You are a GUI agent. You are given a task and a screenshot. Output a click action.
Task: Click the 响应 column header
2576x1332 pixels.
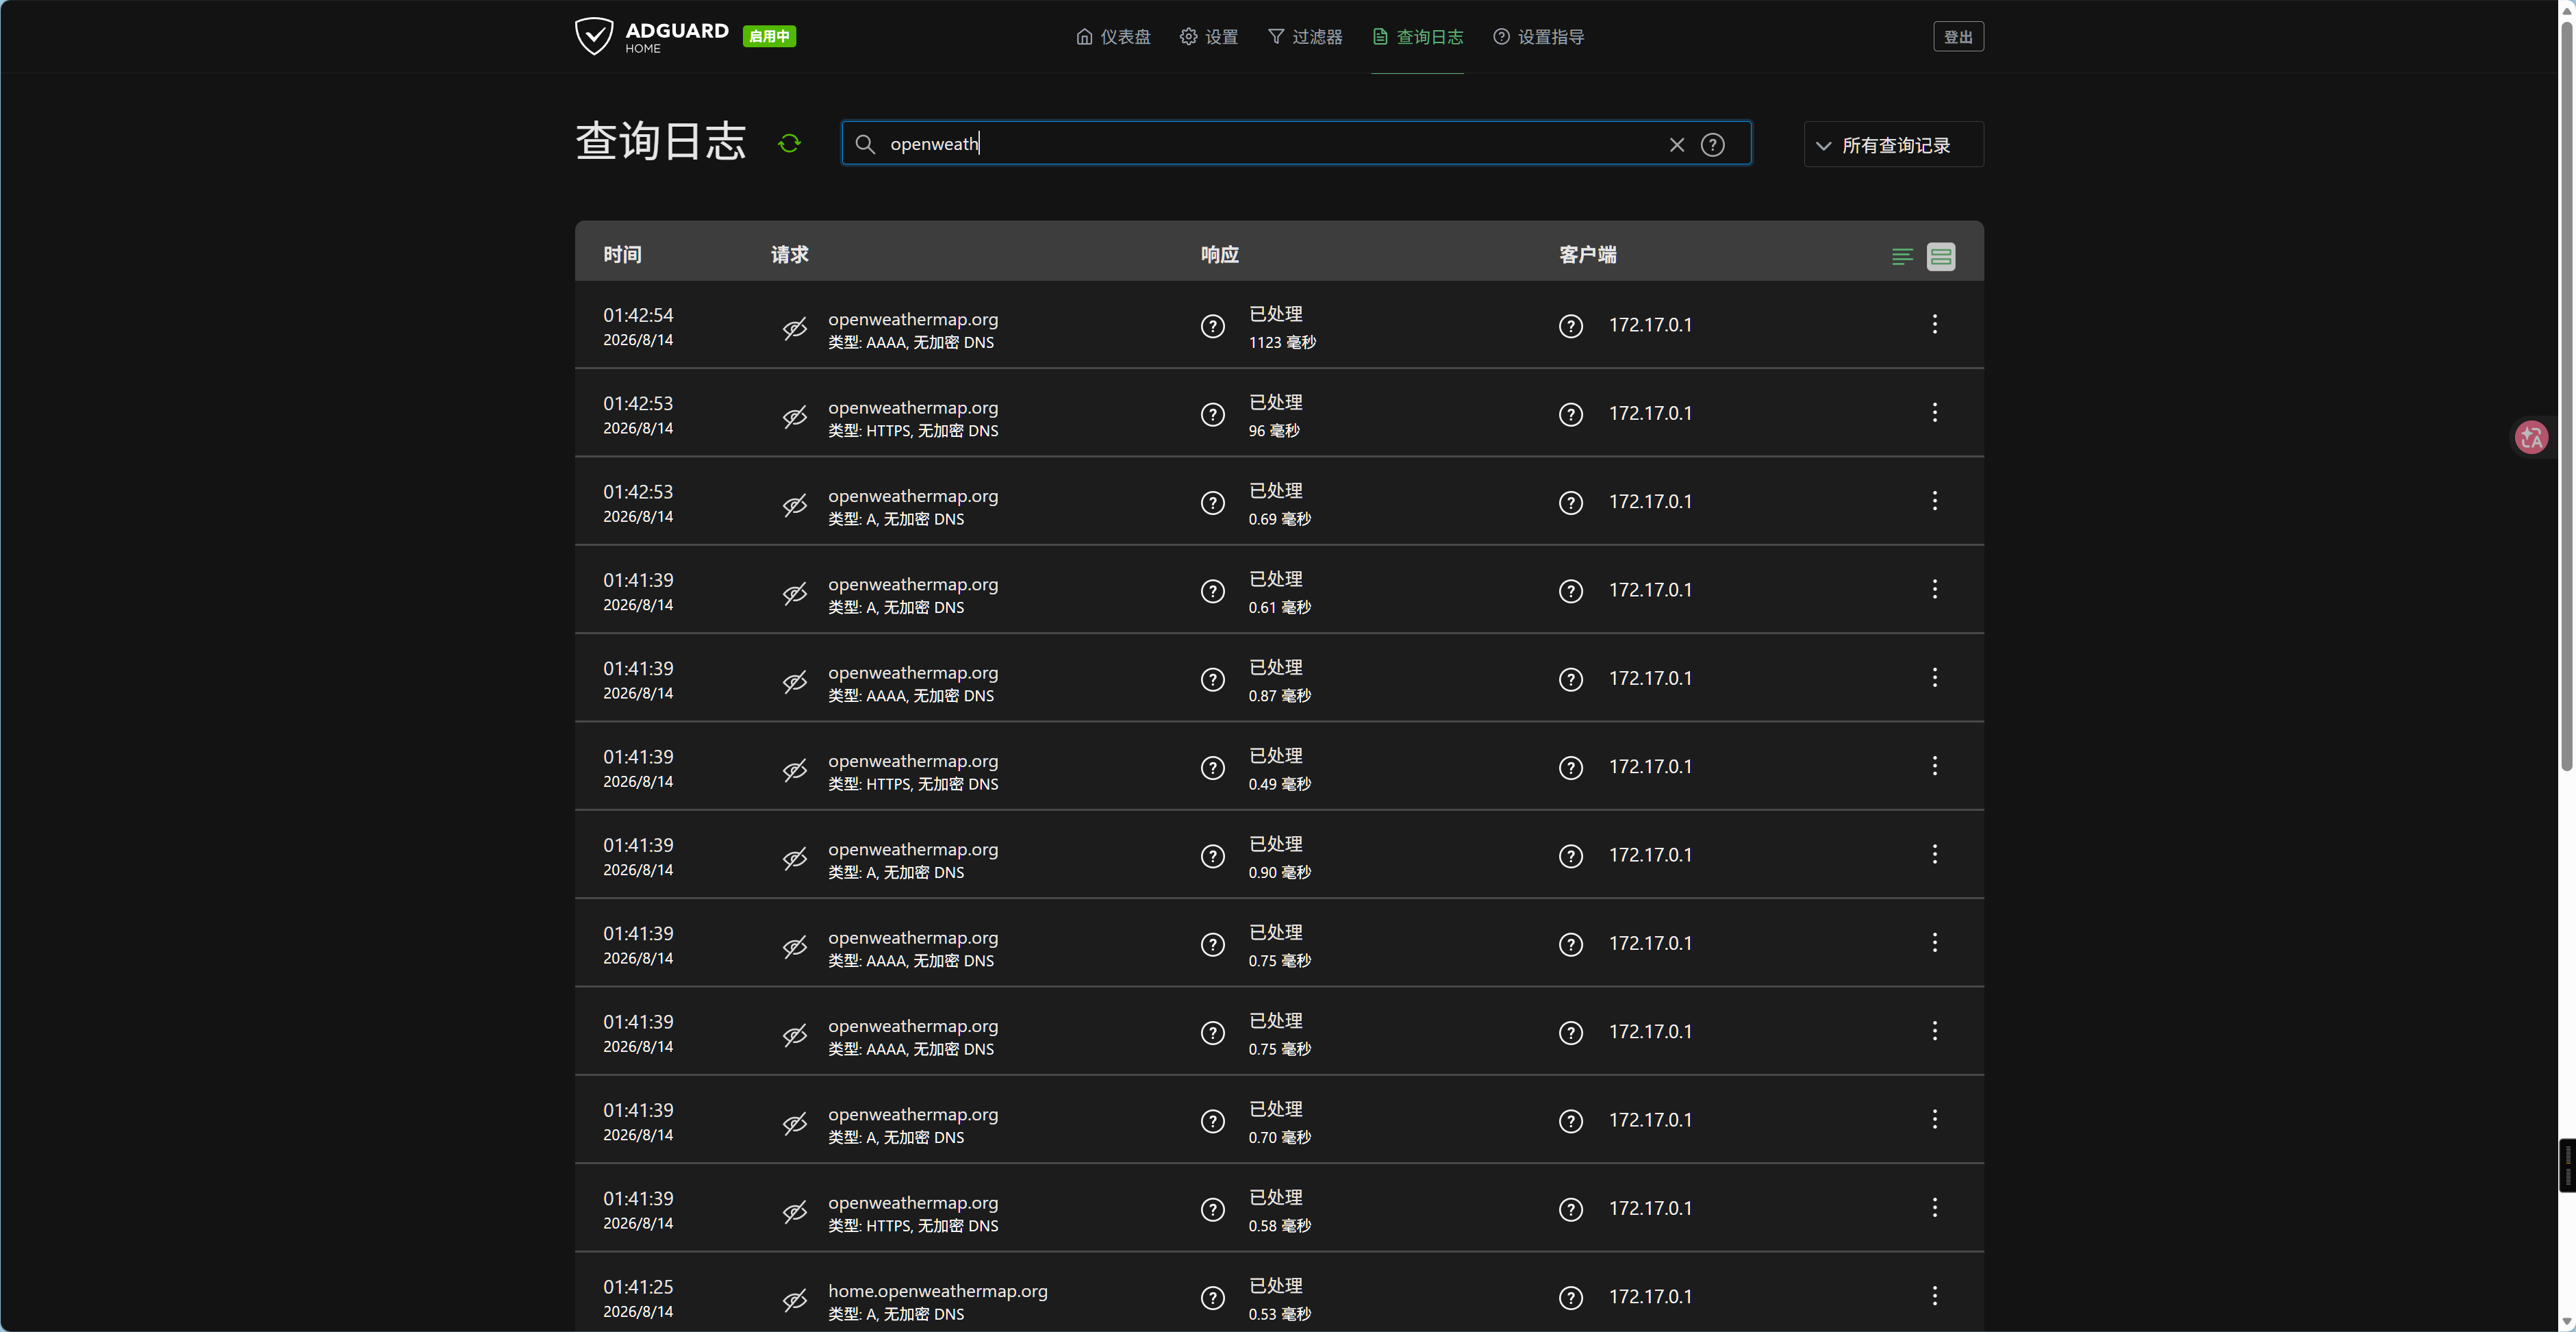[1219, 255]
